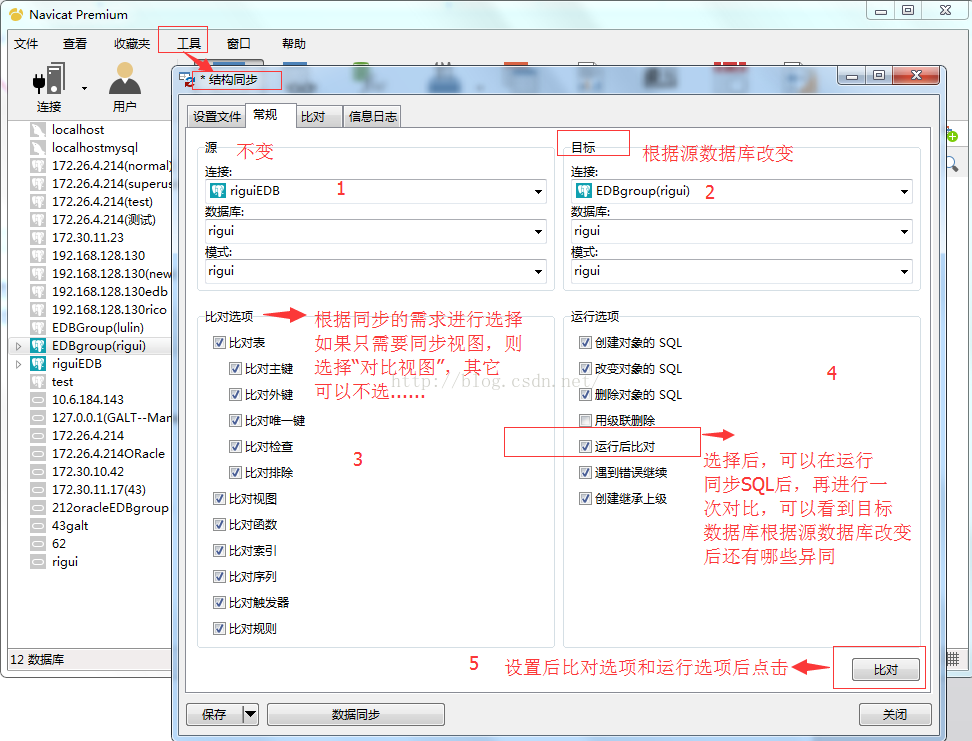Viewport: 972px width, 741px height.
Task: Toggle 比对外键 checkbox
Action: coord(235,394)
